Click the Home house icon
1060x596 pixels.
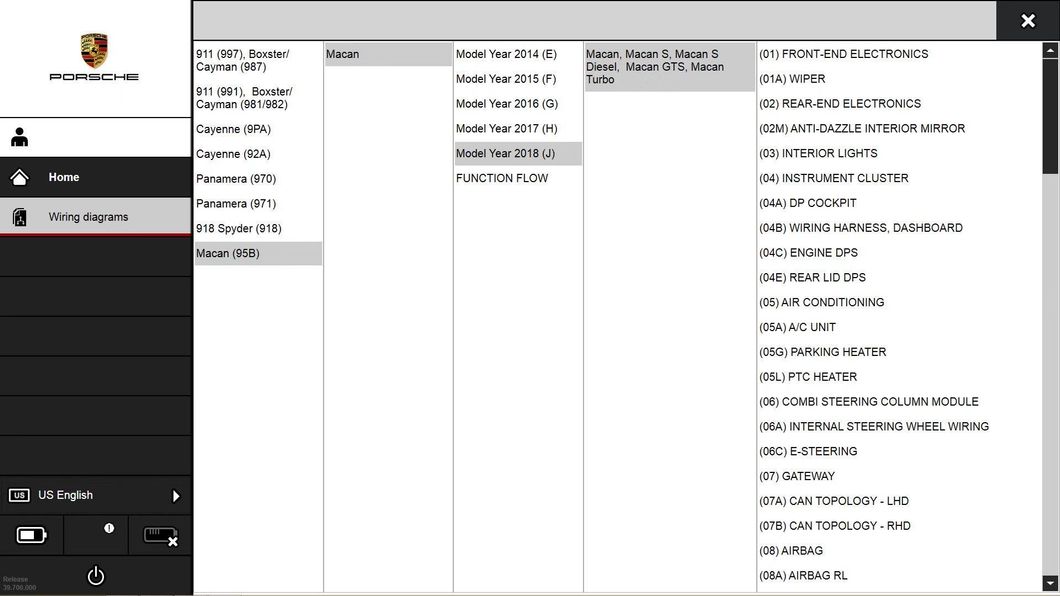point(19,177)
